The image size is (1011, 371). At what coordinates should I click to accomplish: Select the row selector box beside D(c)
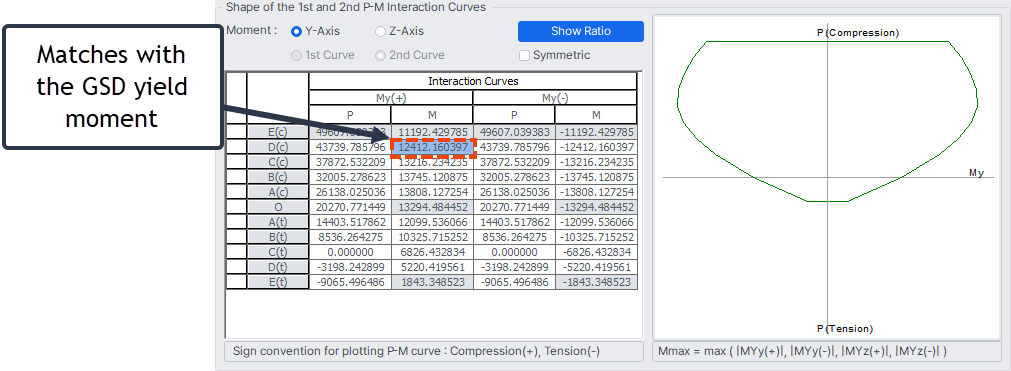click(237, 148)
